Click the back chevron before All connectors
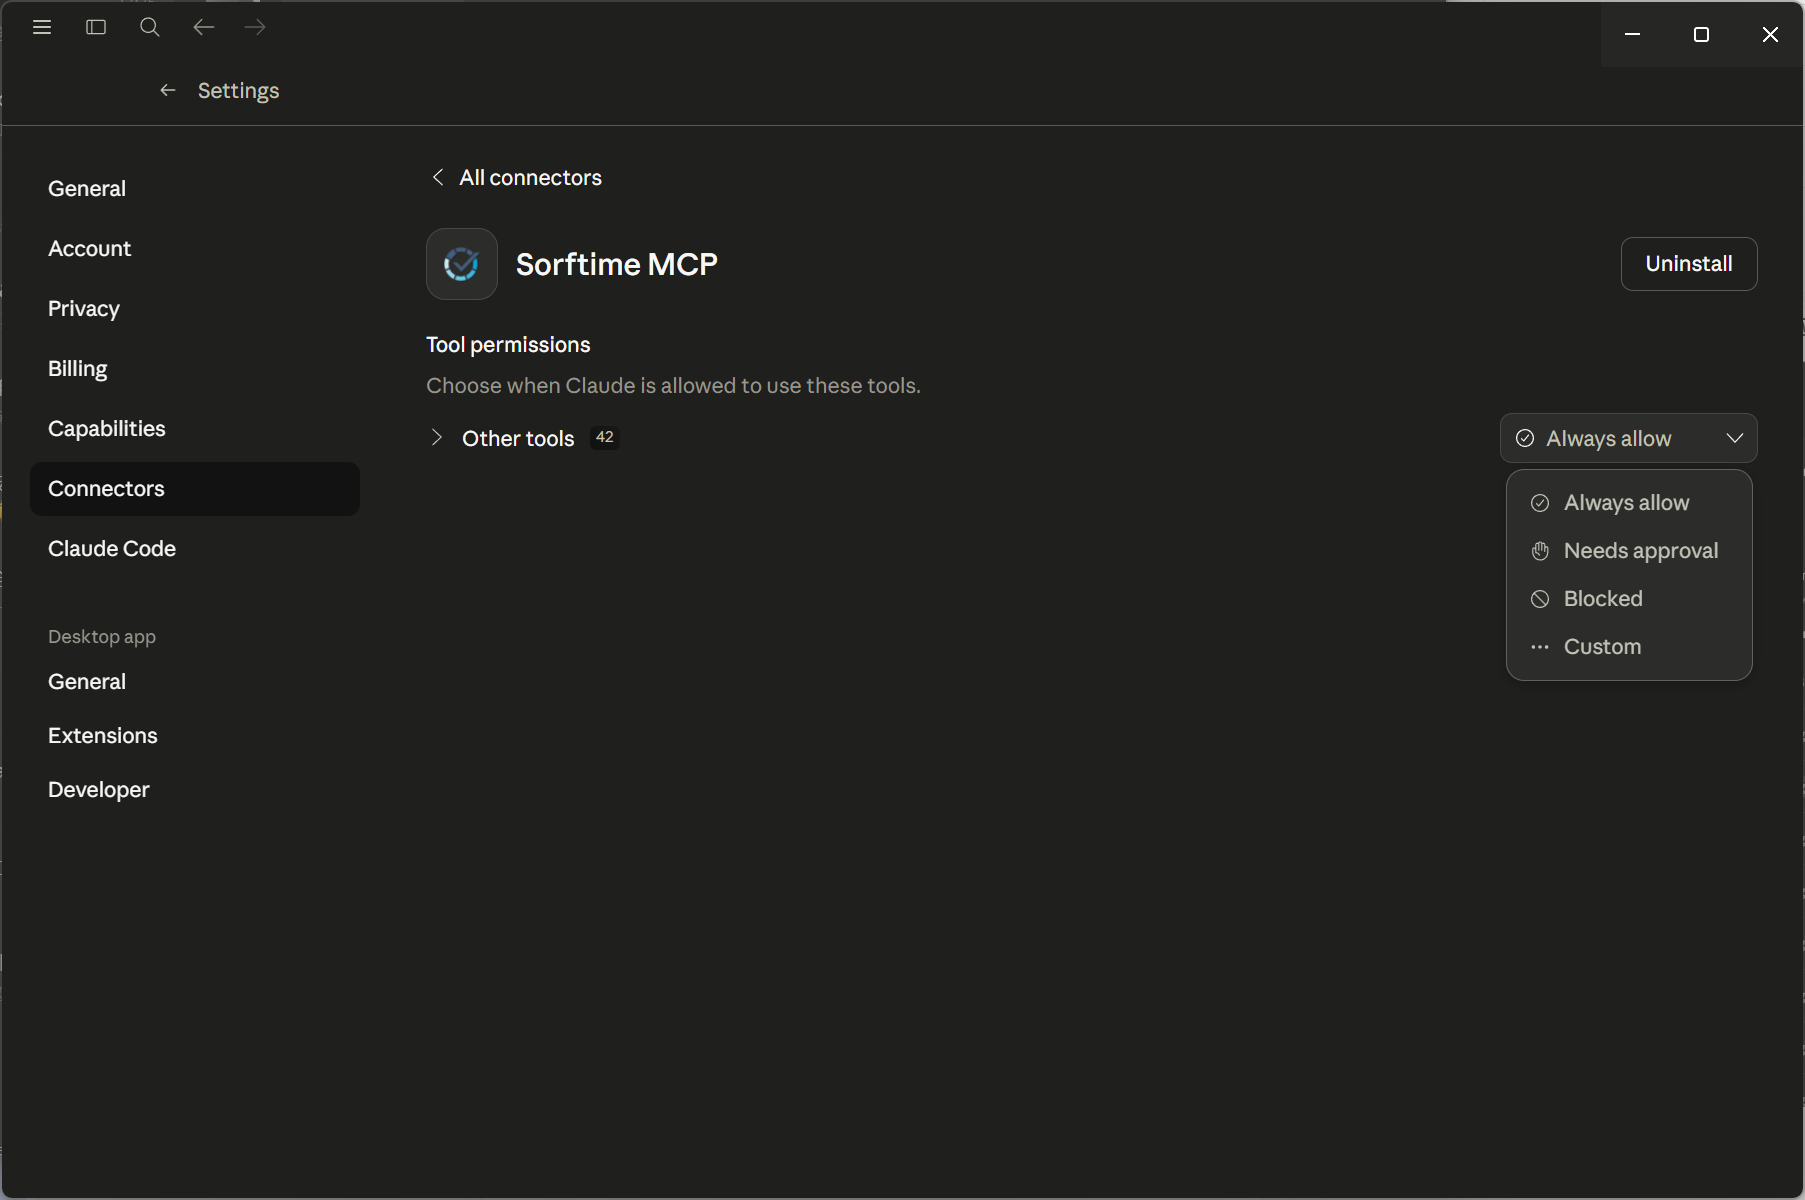1805x1200 pixels. 437,177
